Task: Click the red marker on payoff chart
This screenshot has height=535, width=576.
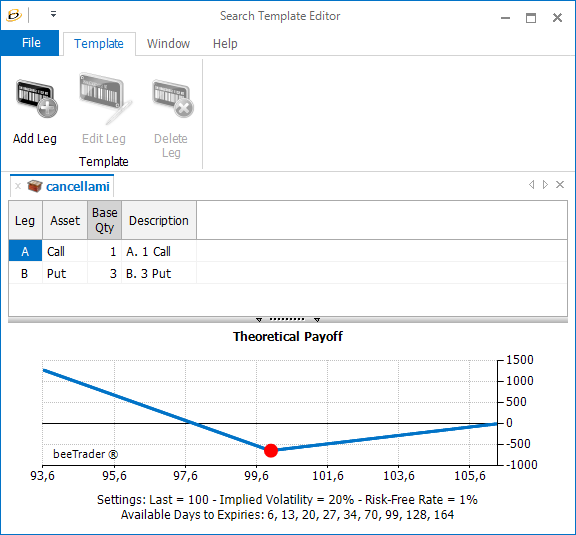Action: (271, 450)
